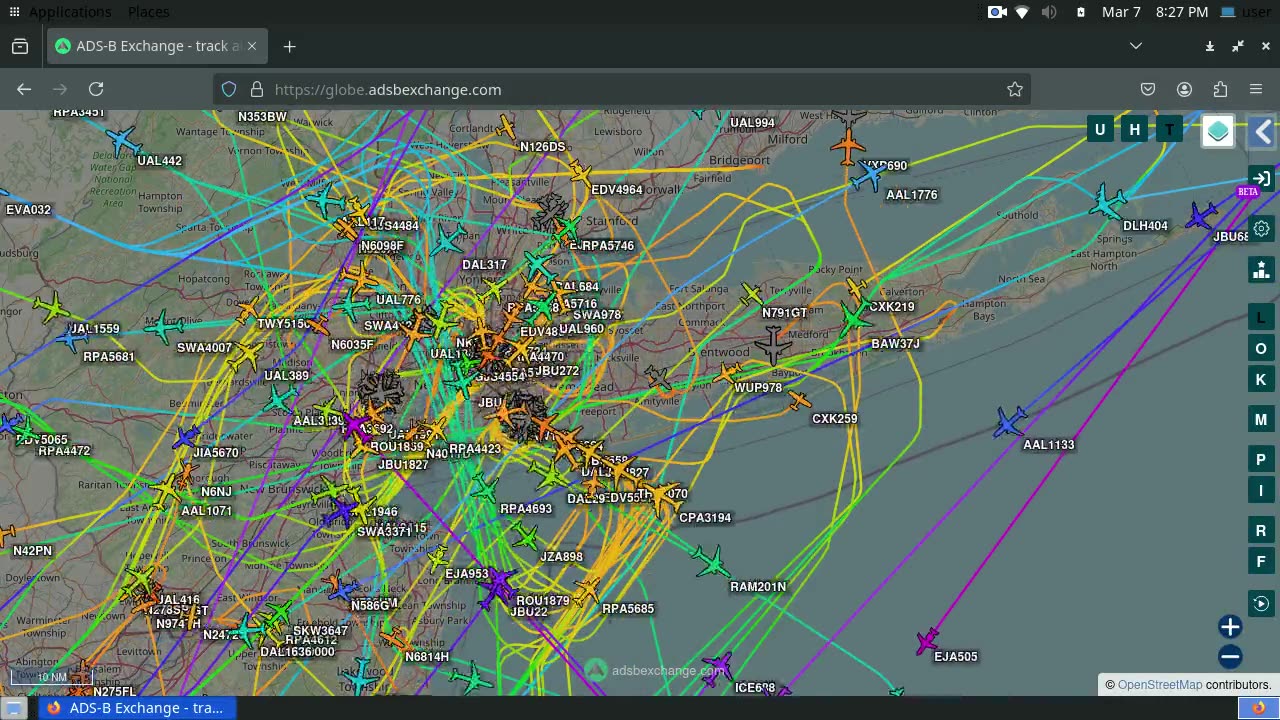Click the screen recording camera icon
Image resolution: width=1280 pixels, height=720 pixels.
[996, 12]
